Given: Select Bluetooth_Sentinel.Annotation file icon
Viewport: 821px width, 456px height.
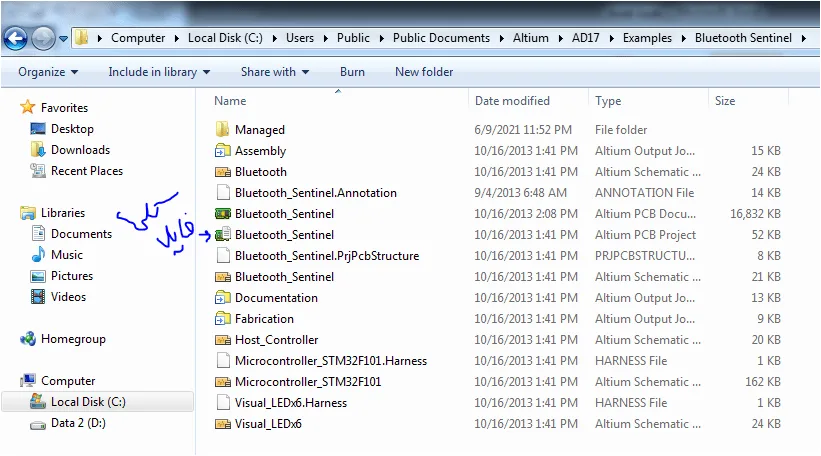Looking at the screenshot, I should [223, 193].
